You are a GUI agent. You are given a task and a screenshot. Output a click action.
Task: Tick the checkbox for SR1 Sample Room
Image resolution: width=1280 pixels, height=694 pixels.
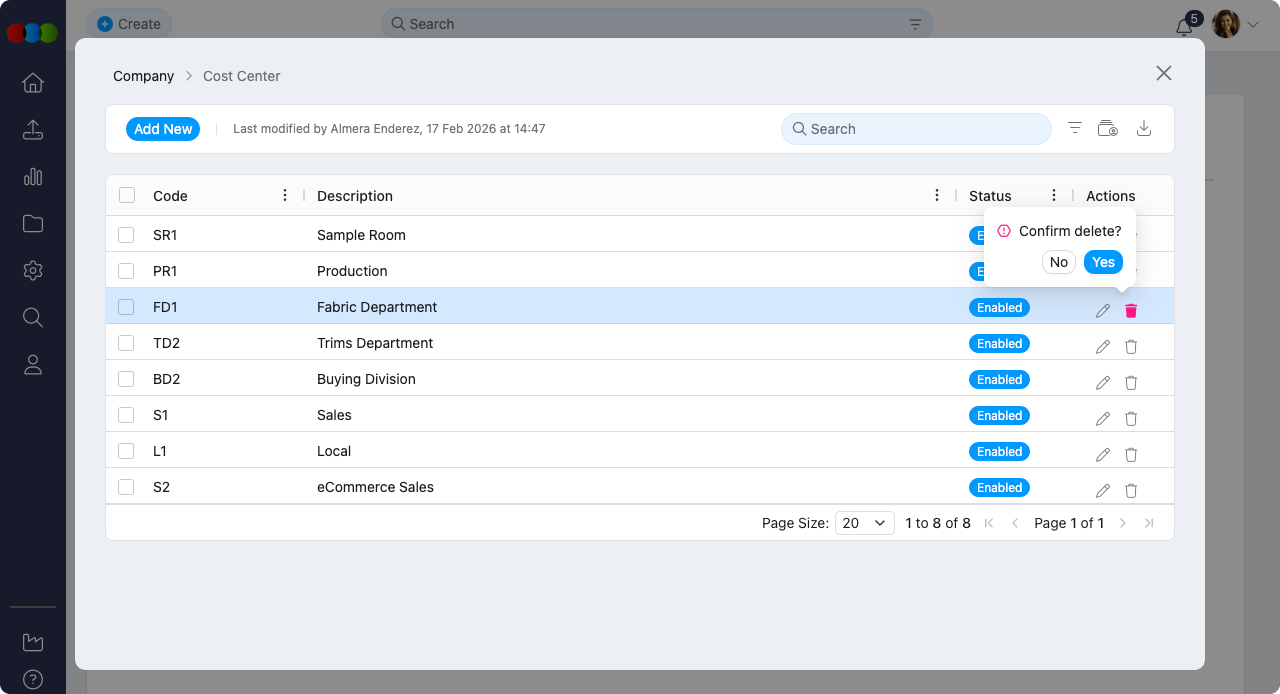point(126,235)
